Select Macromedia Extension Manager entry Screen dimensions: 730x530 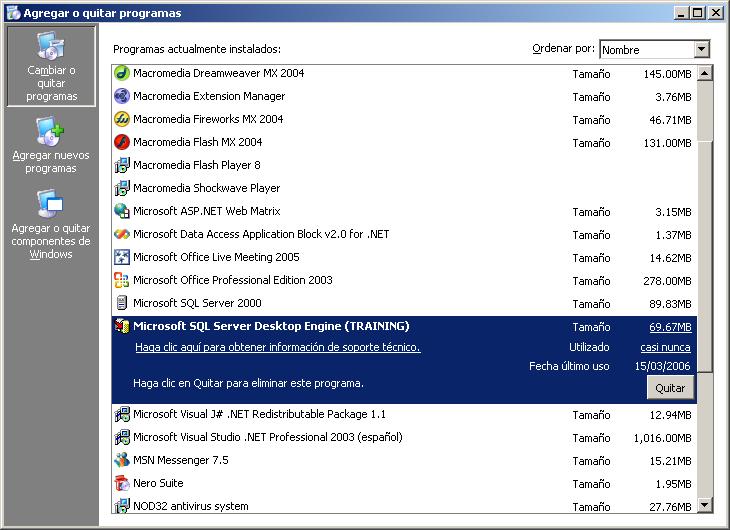pyautogui.click(x=404, y=96)
